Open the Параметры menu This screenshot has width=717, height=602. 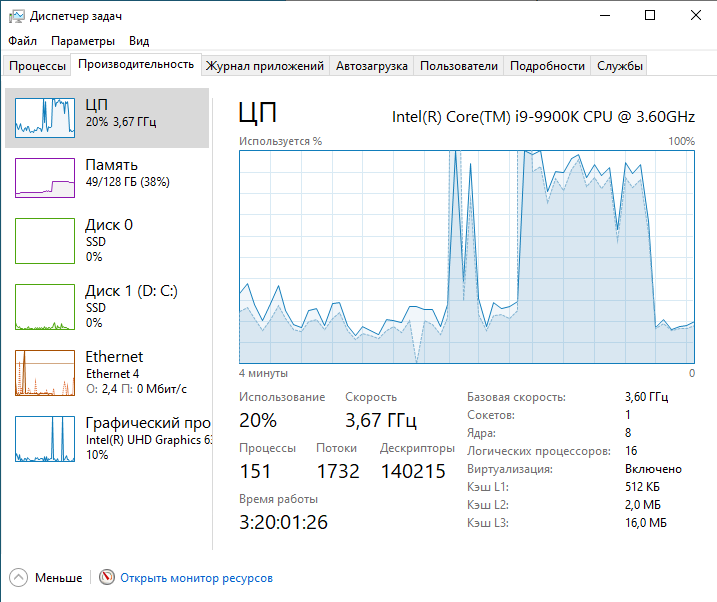pos(83,41)
